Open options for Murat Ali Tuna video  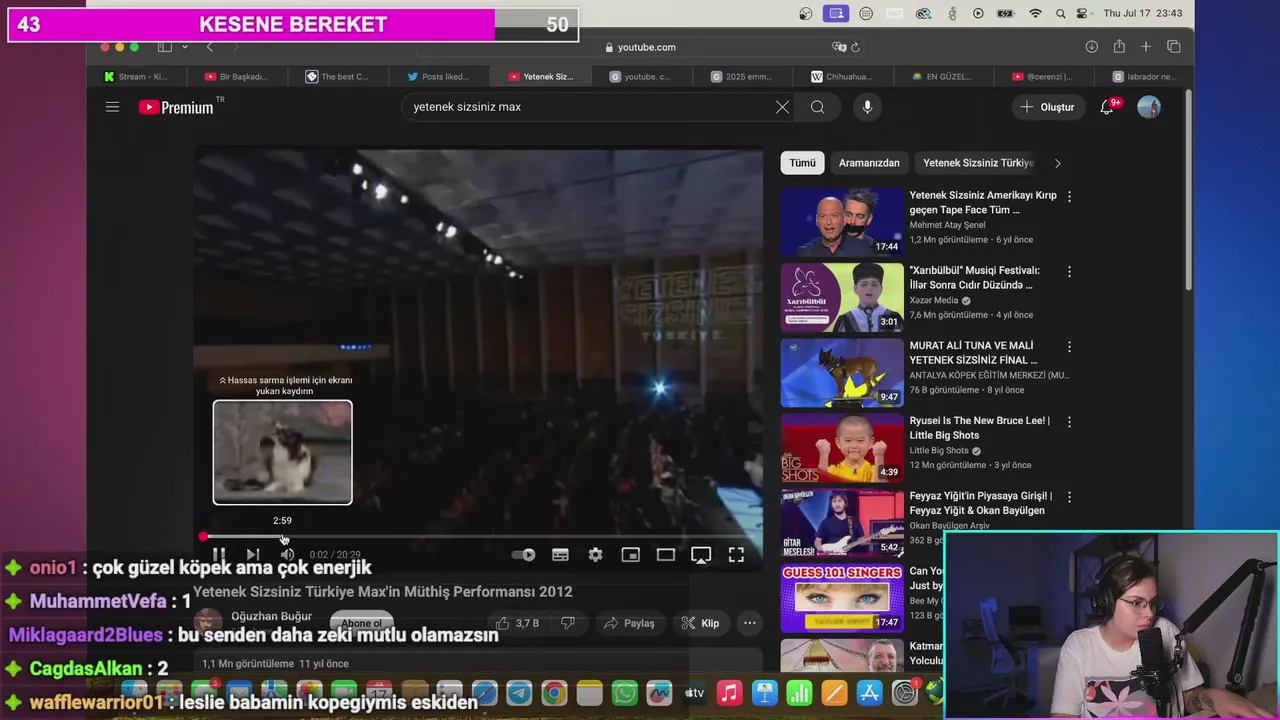click(x=1069, y=347)
